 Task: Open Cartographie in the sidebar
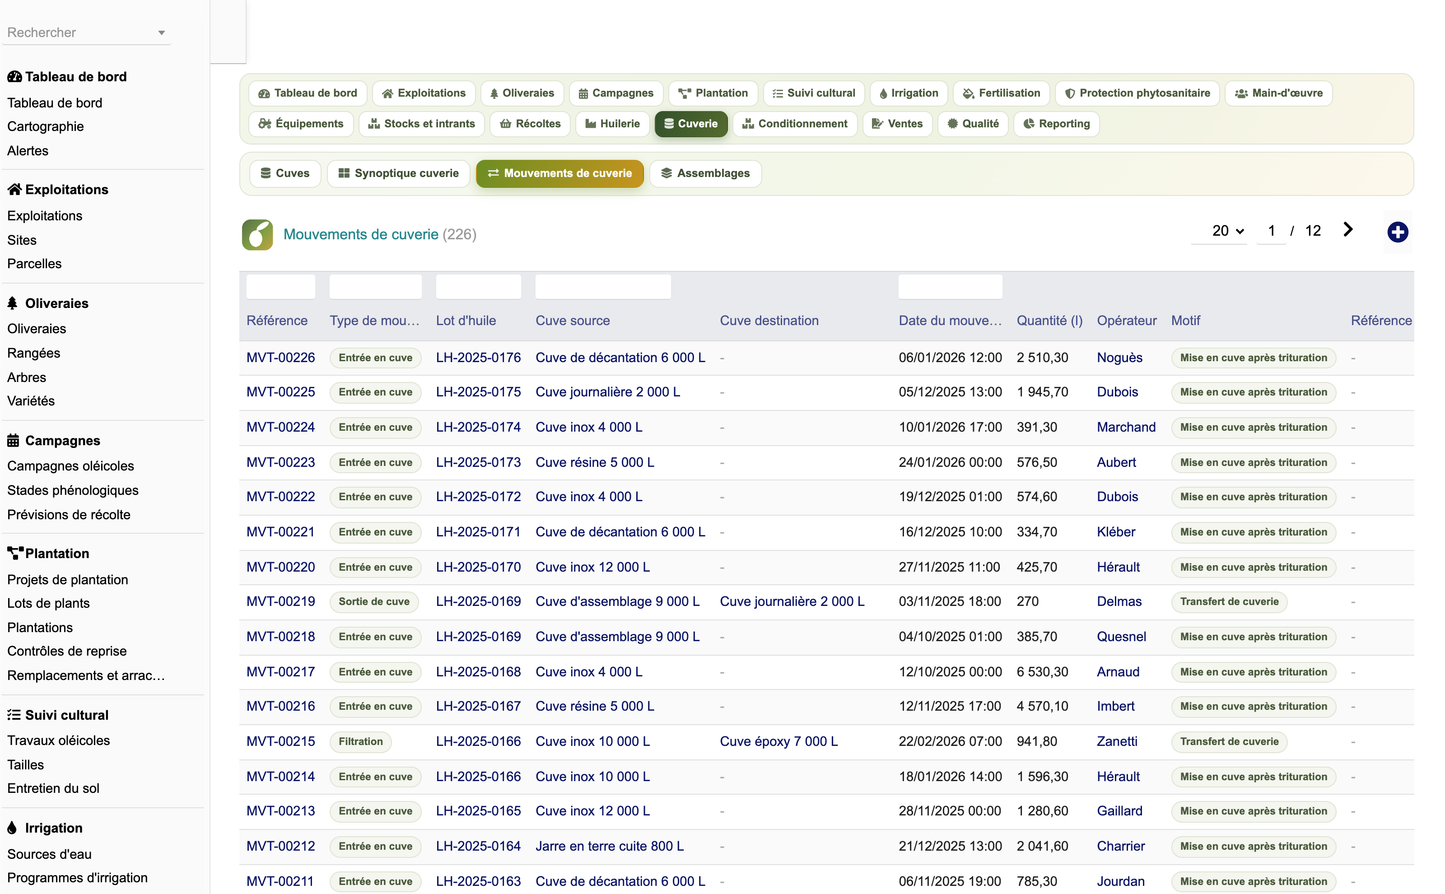[46, 127]
